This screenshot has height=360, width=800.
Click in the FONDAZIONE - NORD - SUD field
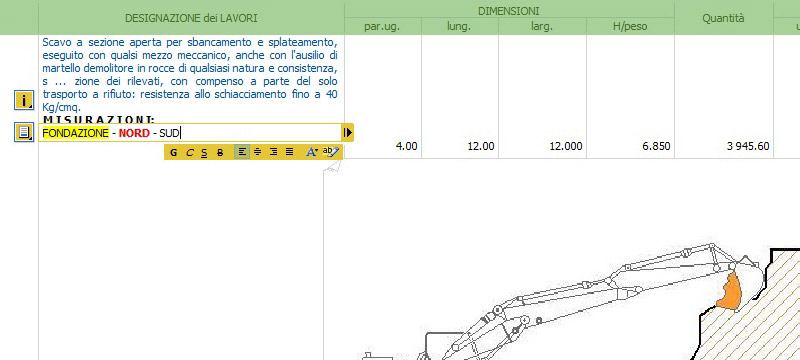pos(190,133)
